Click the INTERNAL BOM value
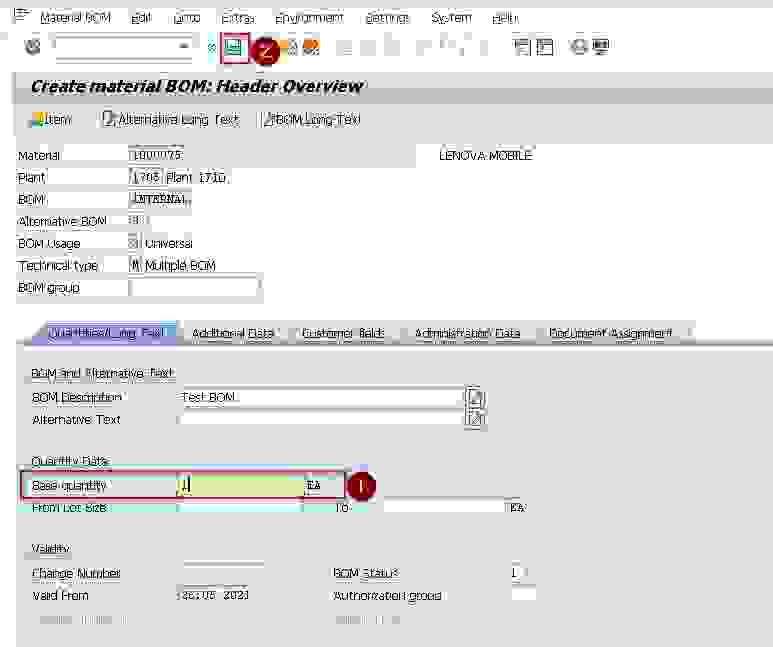Screen dimensions: 773x647 [160, 199]
